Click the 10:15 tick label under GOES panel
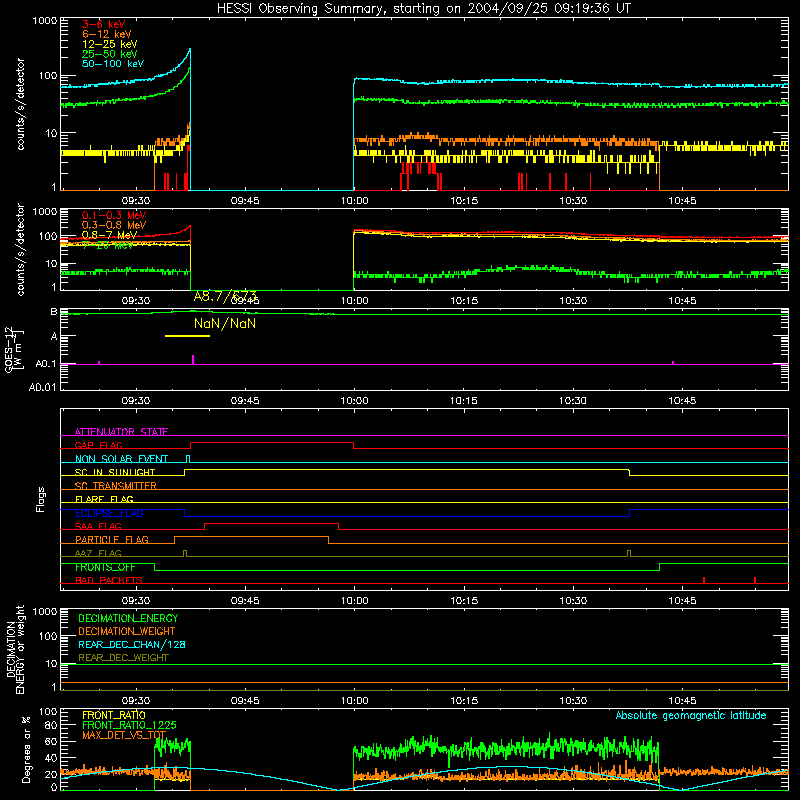800x800 pixels. click(463, 401)
